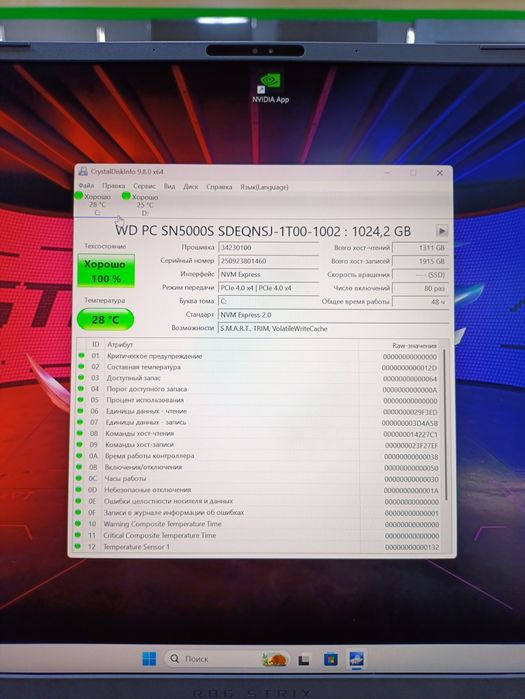The height and width of the screenshot is (699, 525).
Task: Click the next disk arrow button
Action: [x=442, y=230]
